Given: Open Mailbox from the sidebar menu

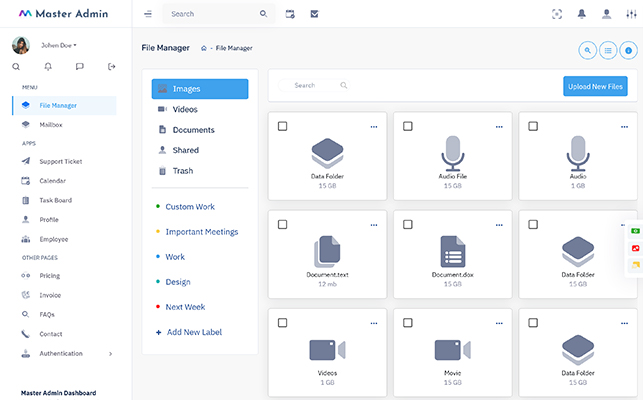Looking at the screenshot, I should coord(51,125).
